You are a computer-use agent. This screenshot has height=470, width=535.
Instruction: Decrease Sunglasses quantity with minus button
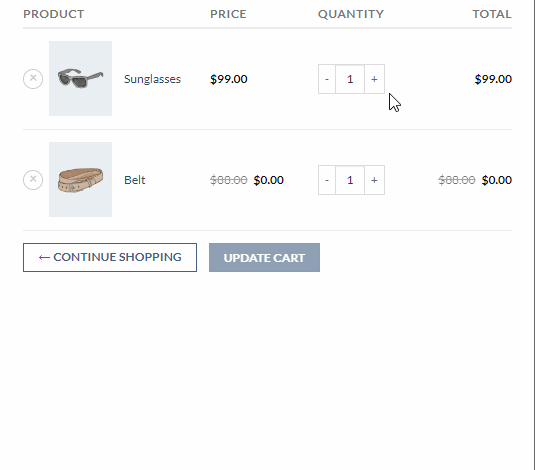[327, 79]
